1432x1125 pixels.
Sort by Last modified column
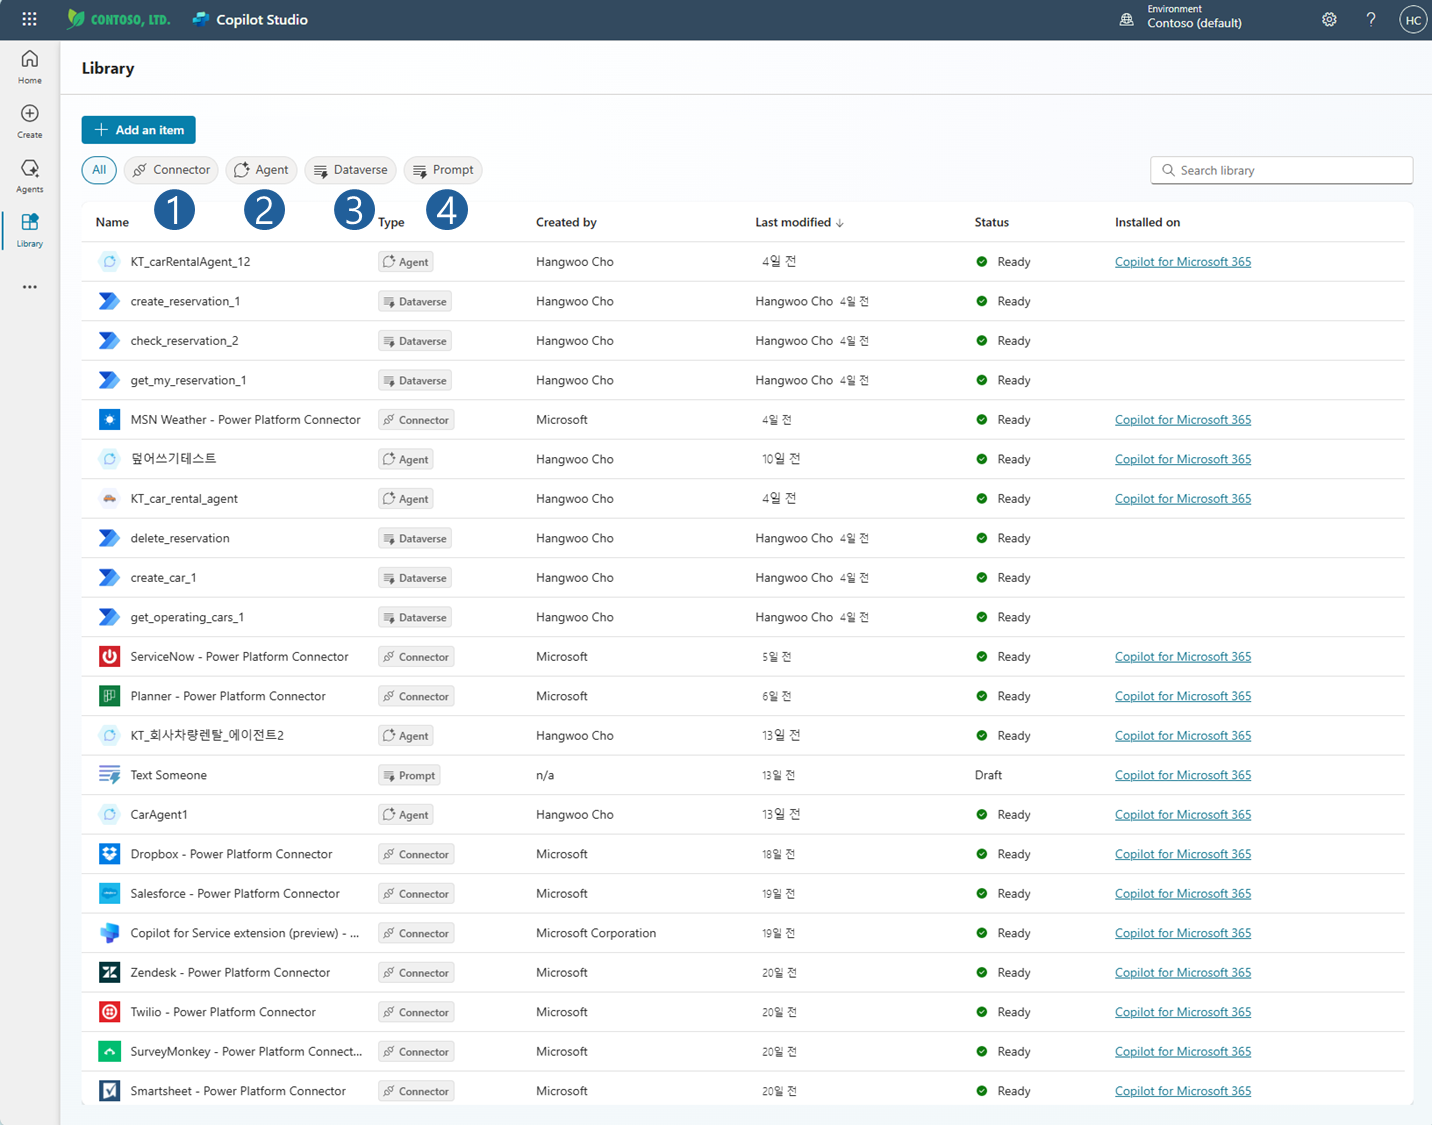pos(799,222)
